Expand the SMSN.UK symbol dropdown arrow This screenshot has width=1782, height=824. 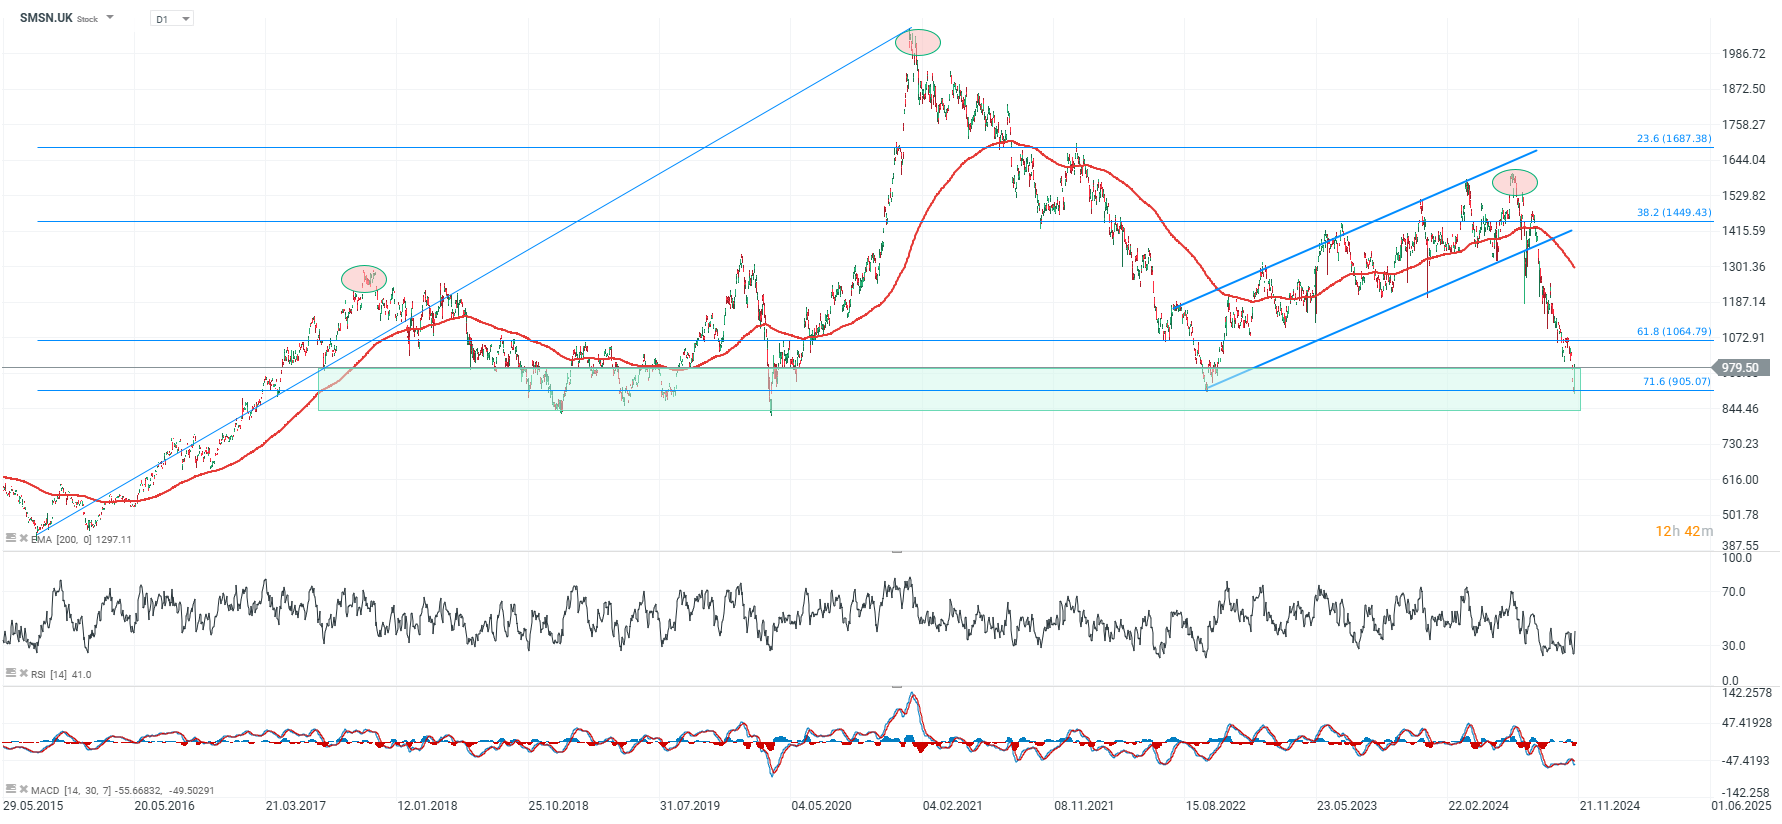point(110,18)
